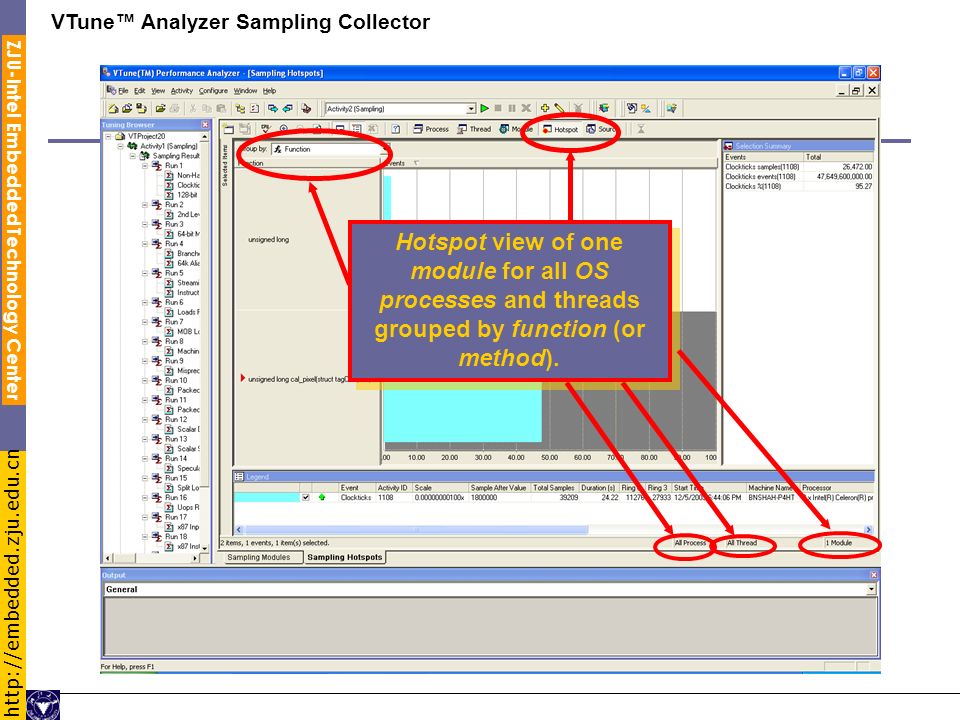Click the Tuning Browser scroll-up arrow
This screenshot has height=720, width=960.
point(204,137)
